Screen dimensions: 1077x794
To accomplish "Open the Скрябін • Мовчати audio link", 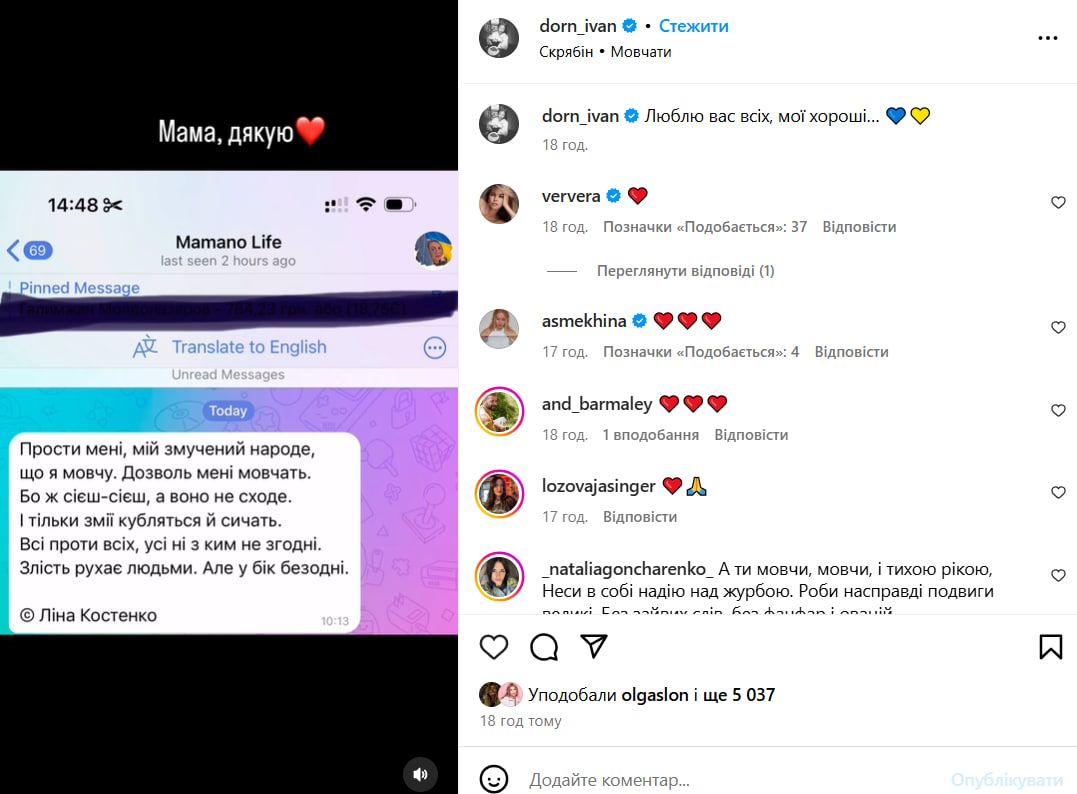I will click(605, 52).
